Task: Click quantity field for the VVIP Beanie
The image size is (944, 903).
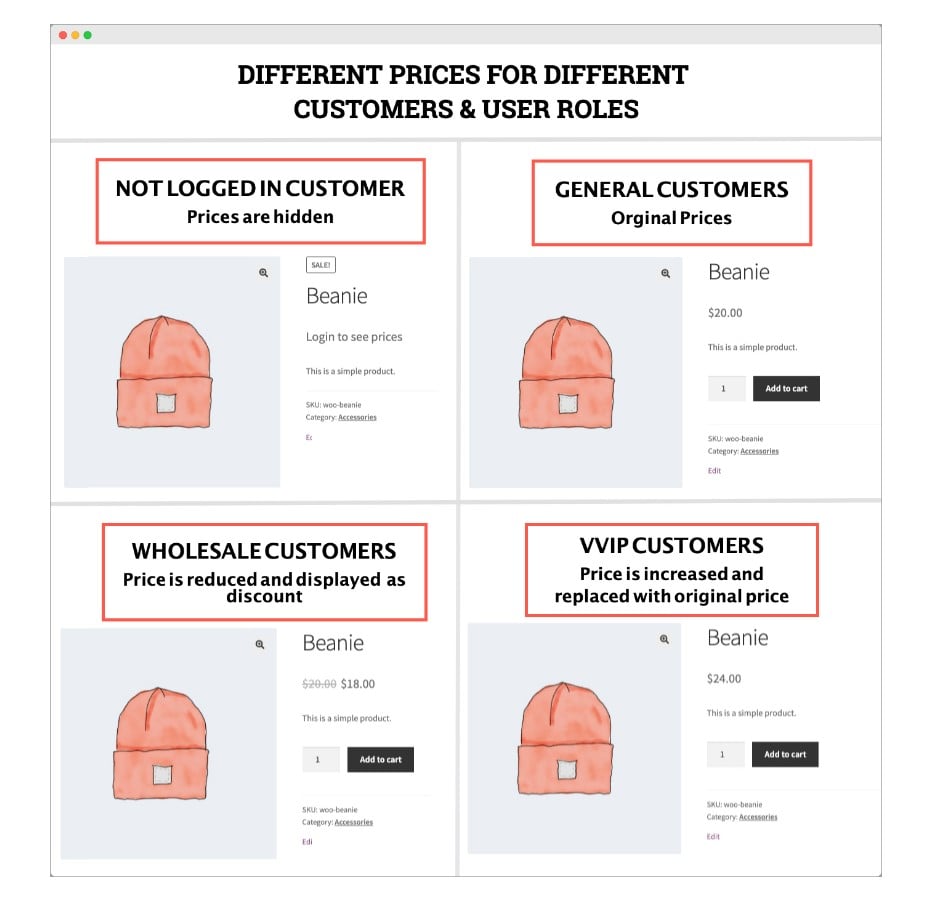Action: 725,755
